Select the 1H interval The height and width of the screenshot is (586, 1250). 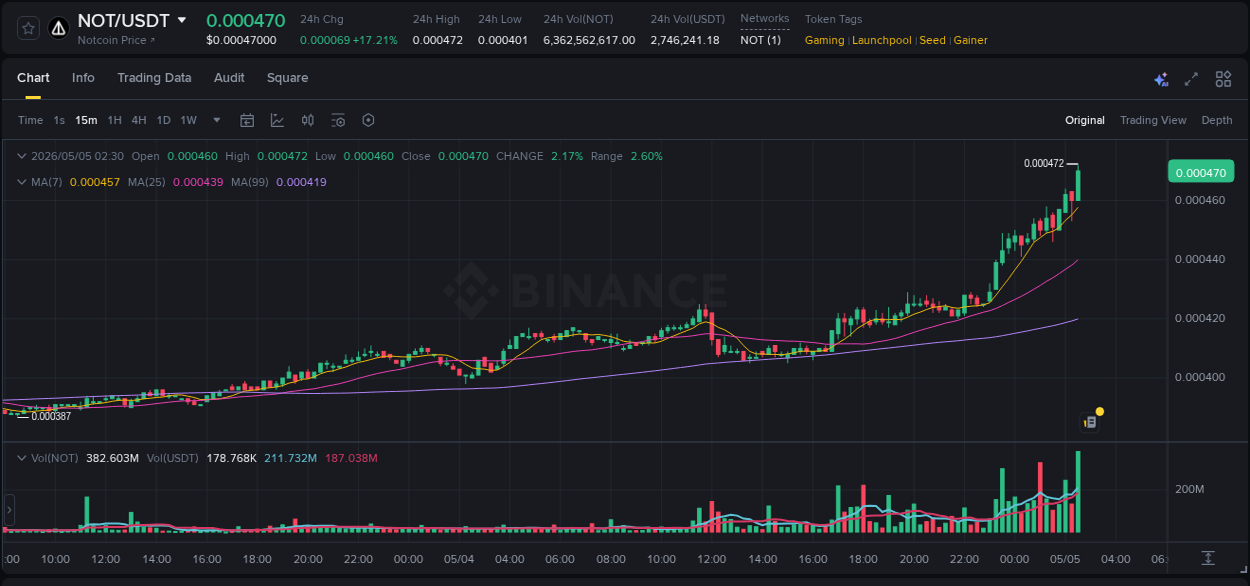pos(114,120)
